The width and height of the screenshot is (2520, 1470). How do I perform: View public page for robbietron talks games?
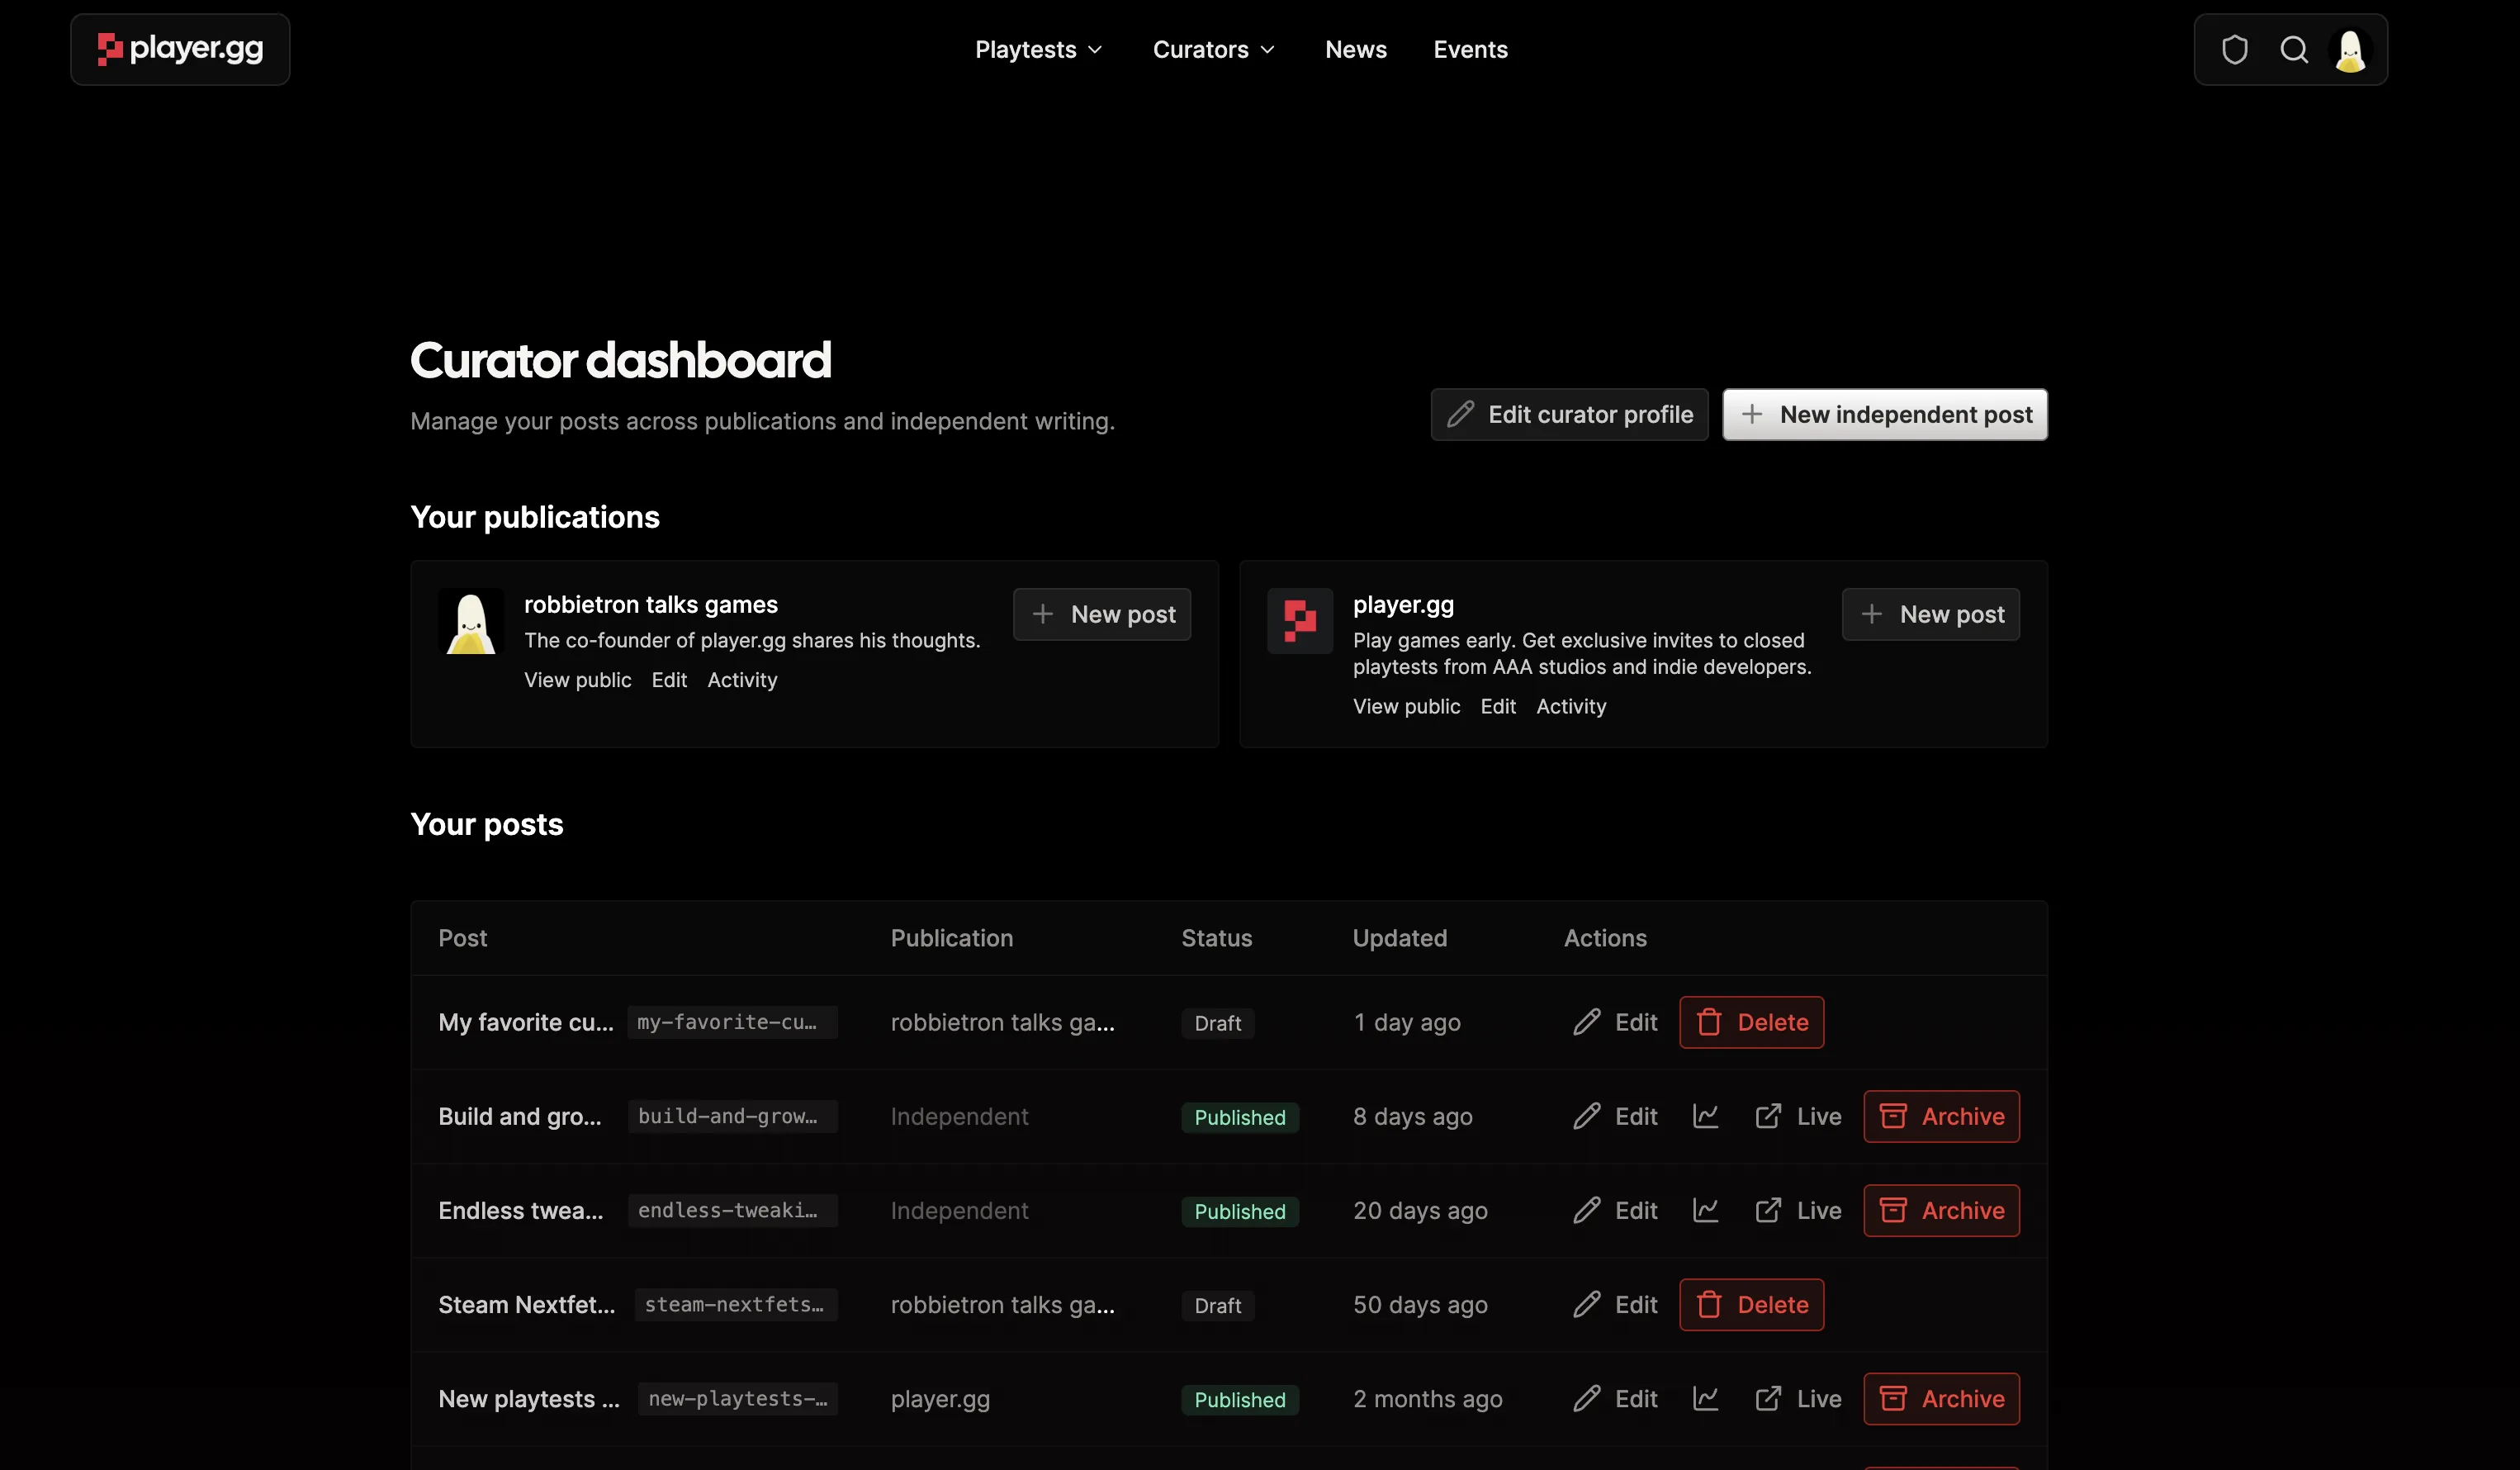[x=578, y=680]
